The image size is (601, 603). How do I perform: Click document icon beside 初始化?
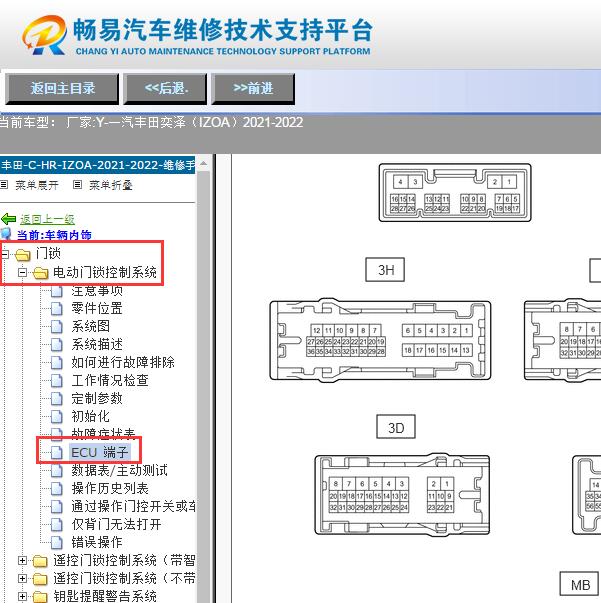(57, 417)
